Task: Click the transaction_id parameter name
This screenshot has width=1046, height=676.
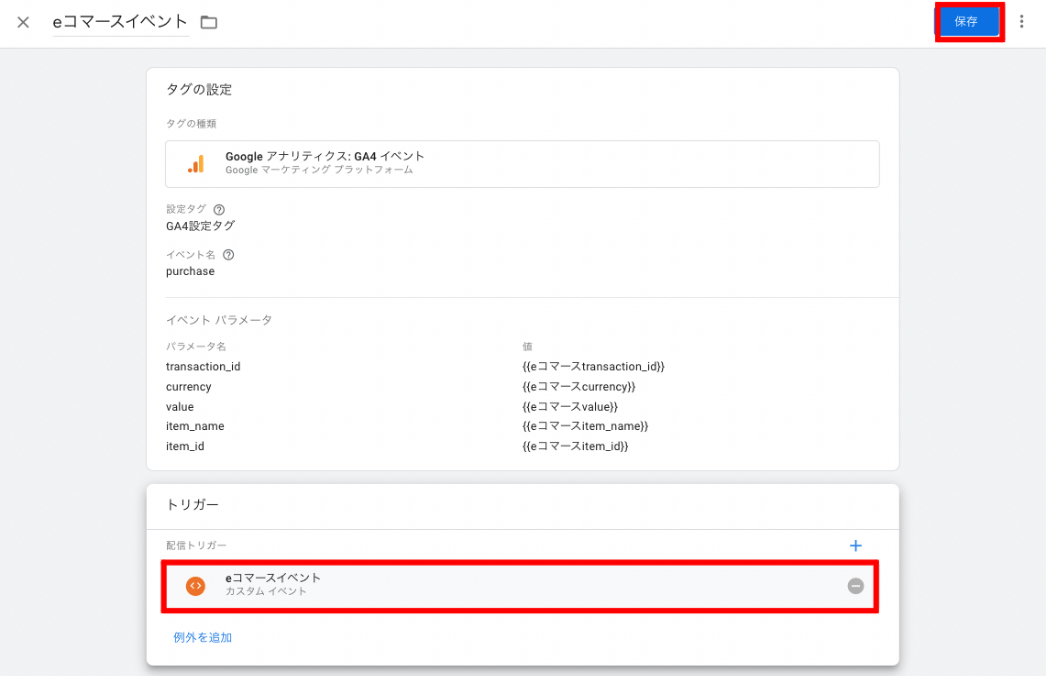Action: 203,366
